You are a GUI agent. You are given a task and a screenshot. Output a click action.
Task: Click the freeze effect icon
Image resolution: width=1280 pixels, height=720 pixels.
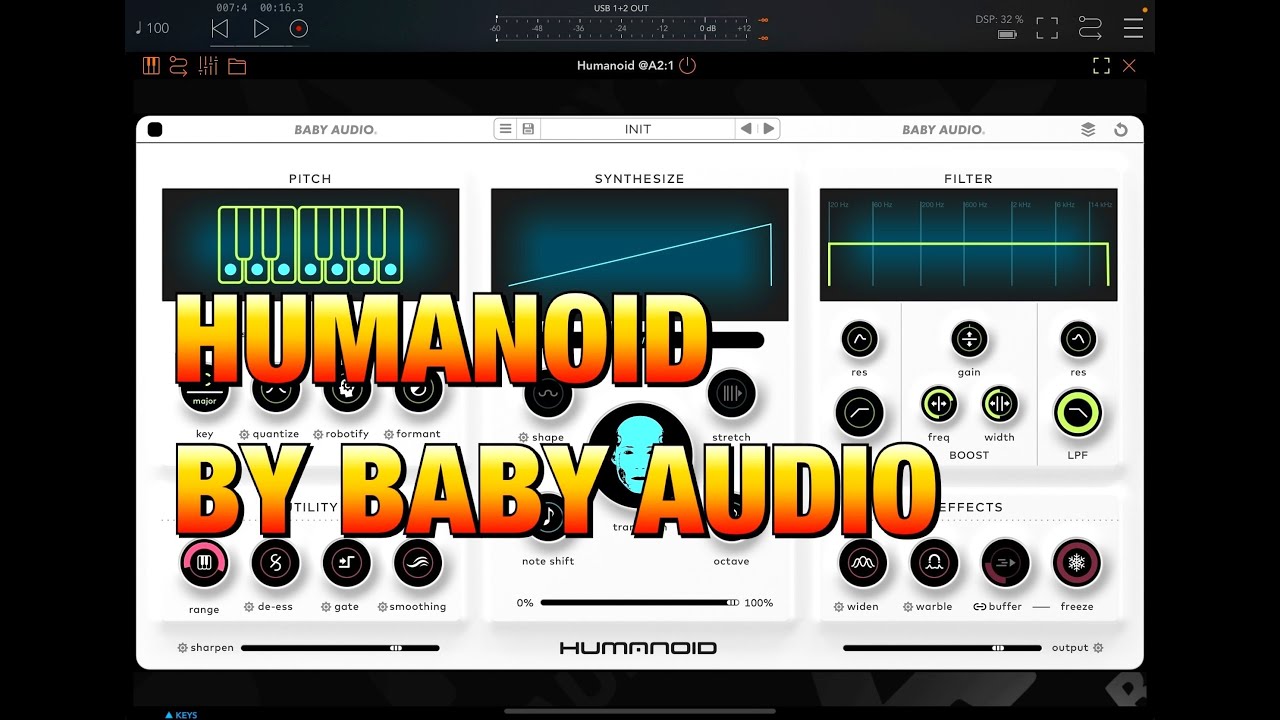tap(1075, 563)
